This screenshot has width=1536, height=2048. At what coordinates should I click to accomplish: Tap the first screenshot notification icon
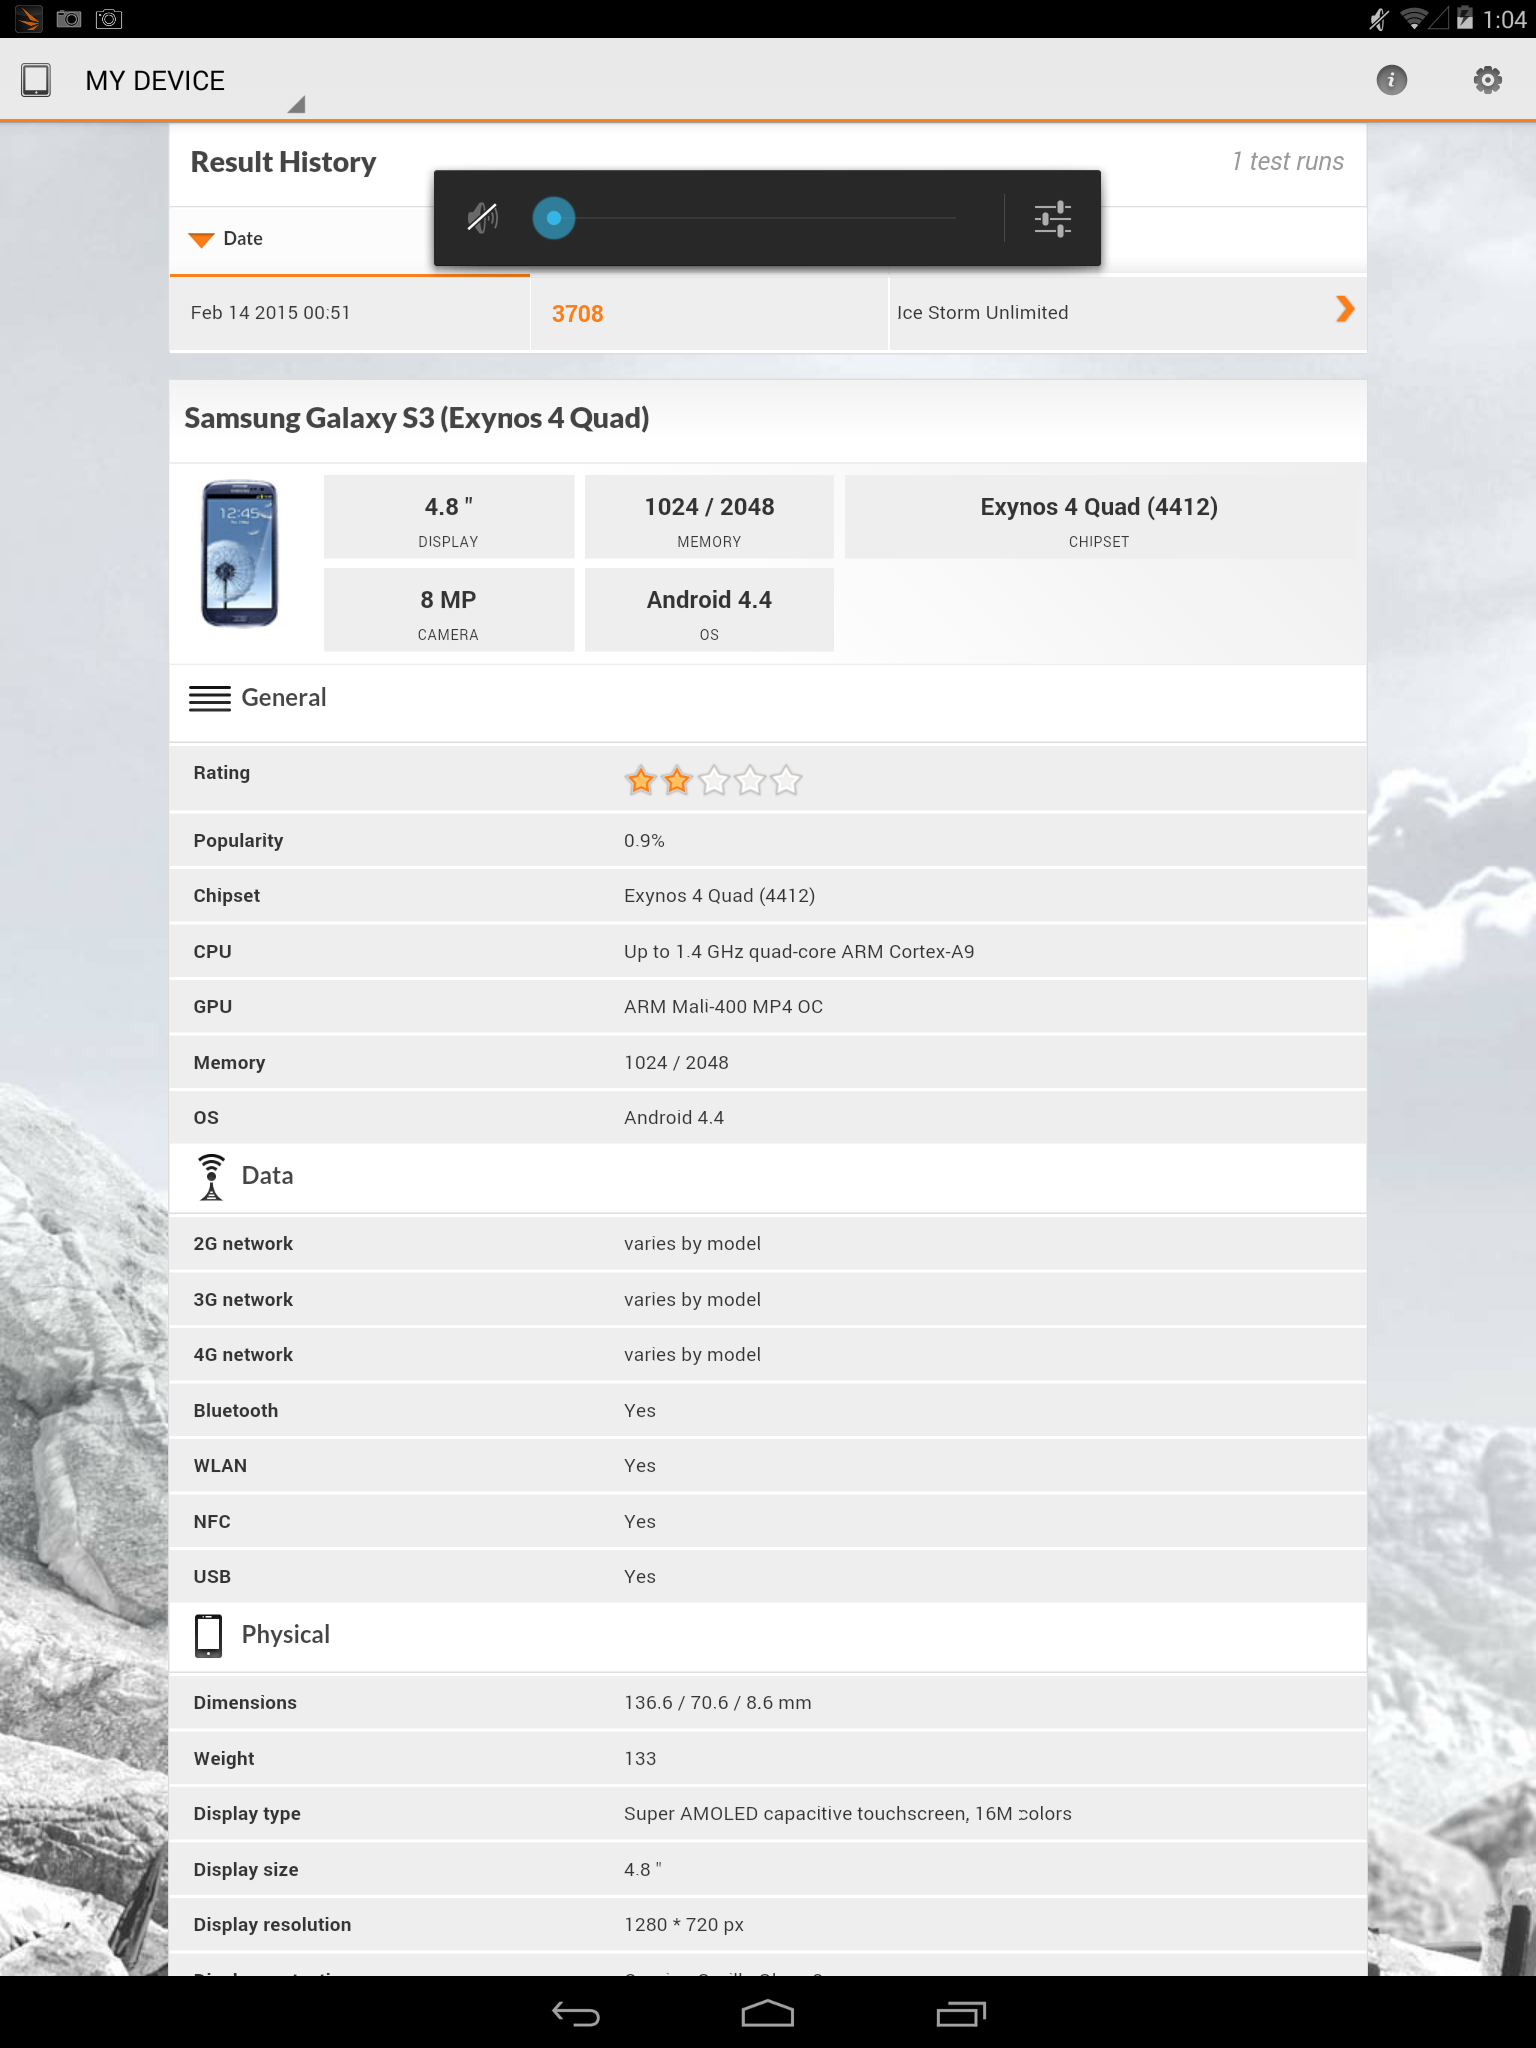click(69, 19)
